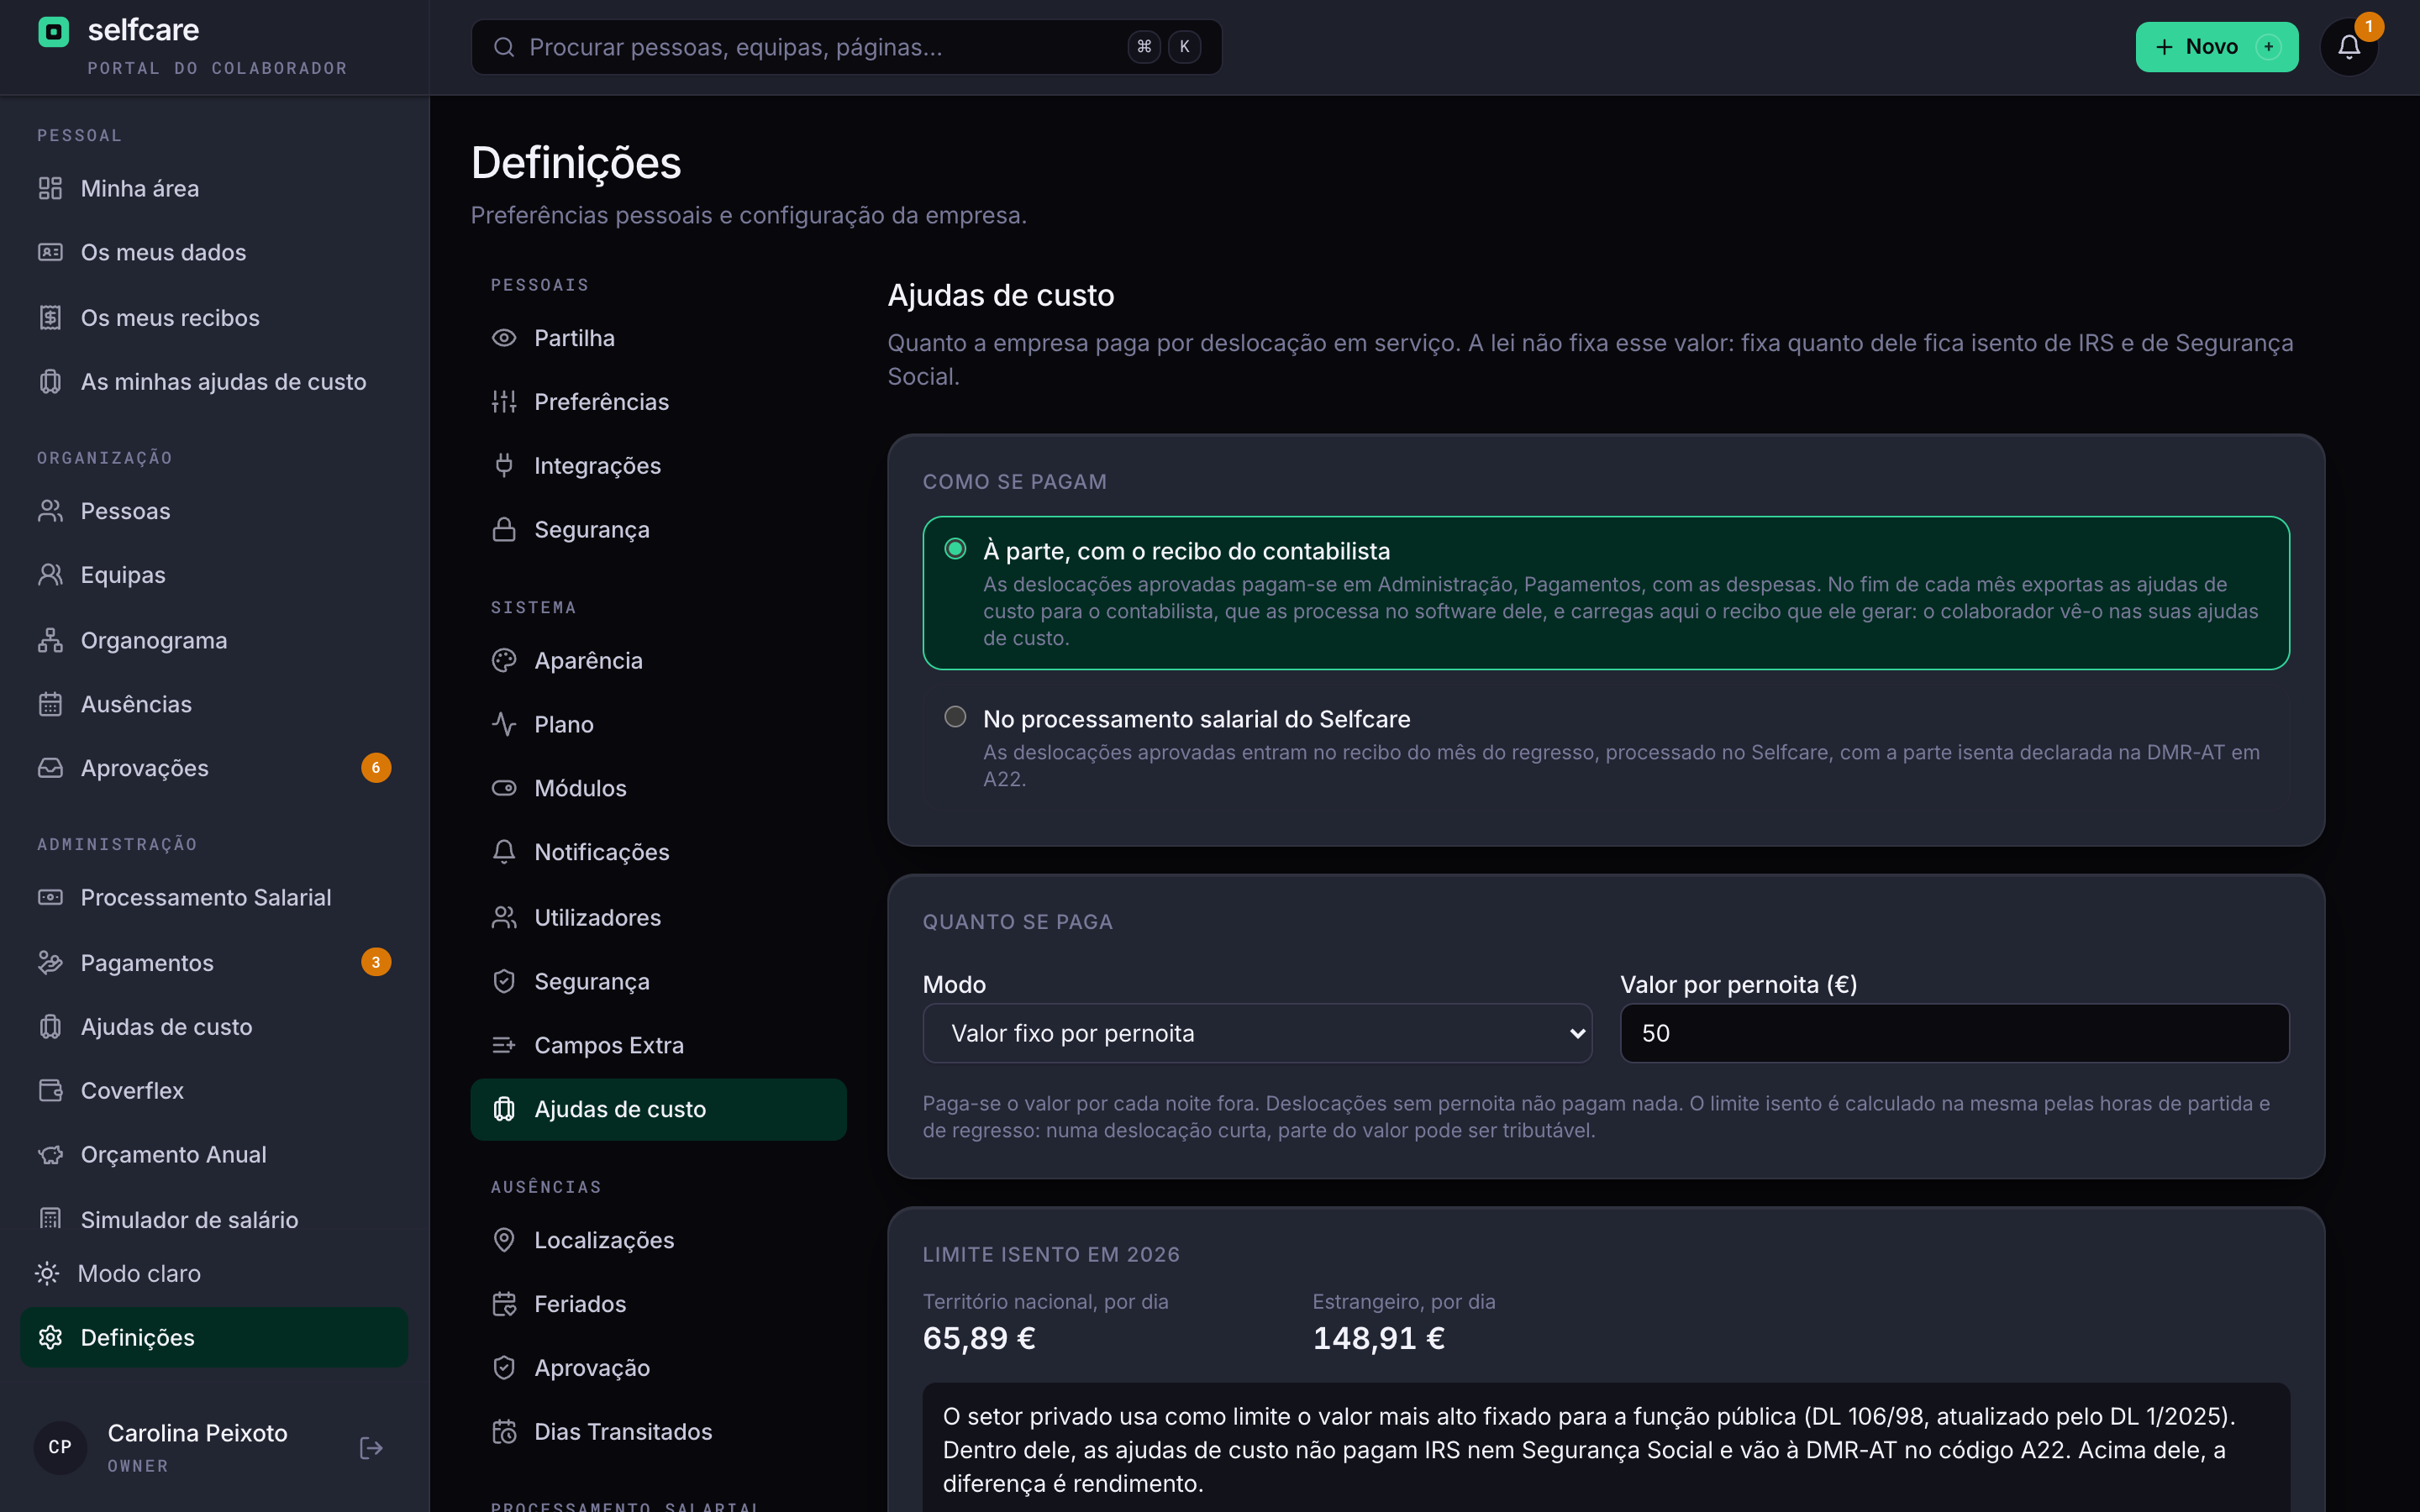
Task: Click the Carolina Peixoto CP avatar
Action: (60, 1447)
